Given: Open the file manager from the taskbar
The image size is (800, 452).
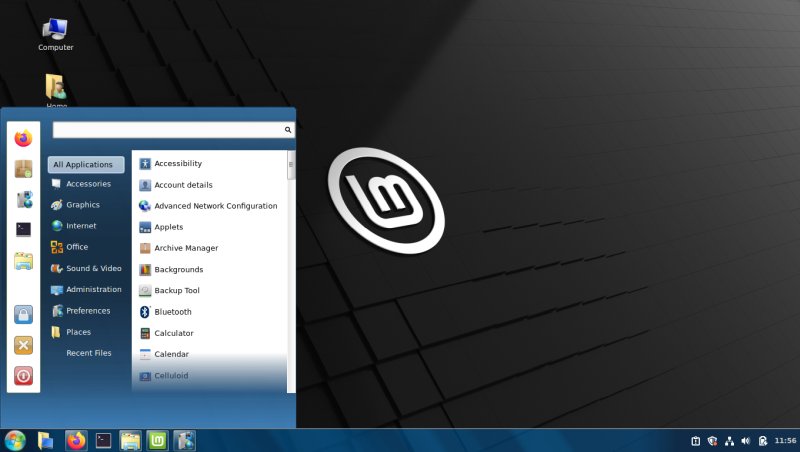Looking at the screenshot, I should click(130, 441).
